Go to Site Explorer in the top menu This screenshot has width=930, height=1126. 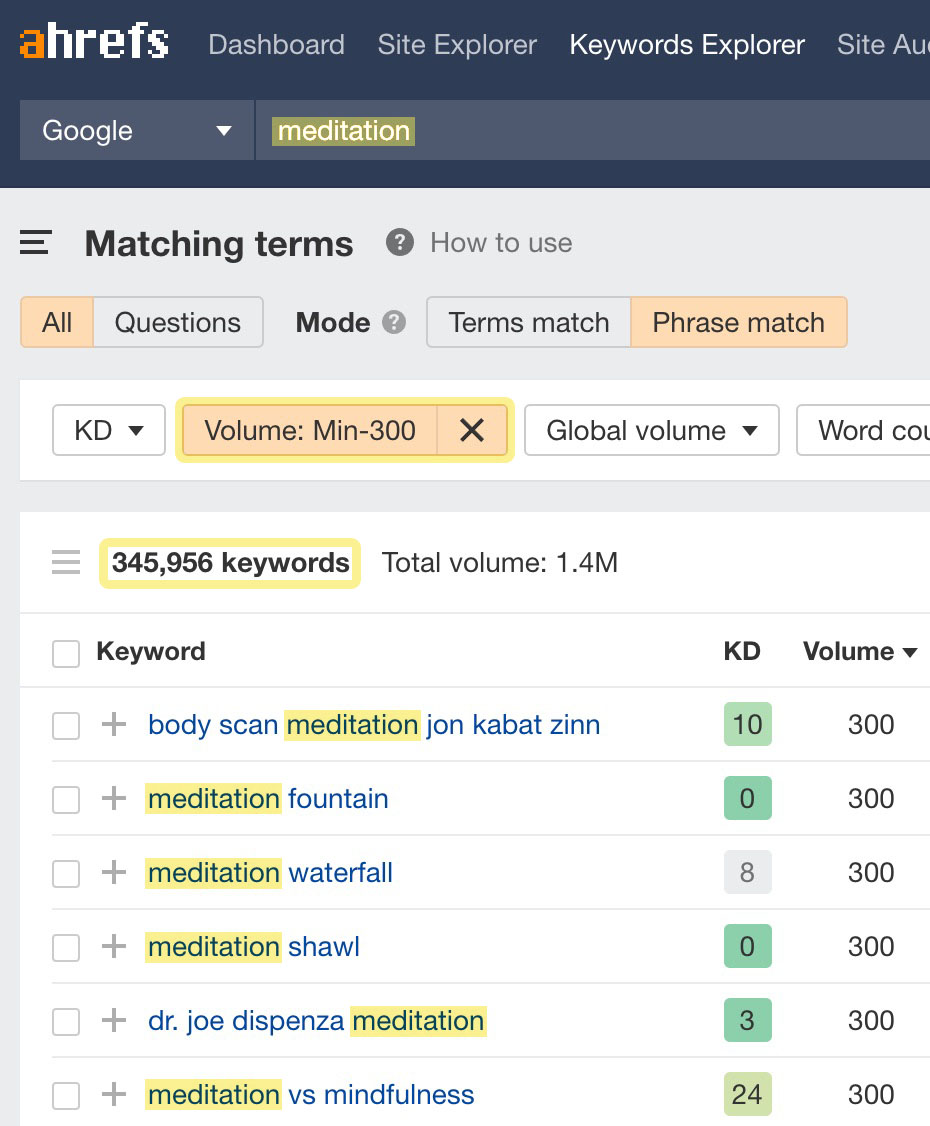tap(457, 45)
